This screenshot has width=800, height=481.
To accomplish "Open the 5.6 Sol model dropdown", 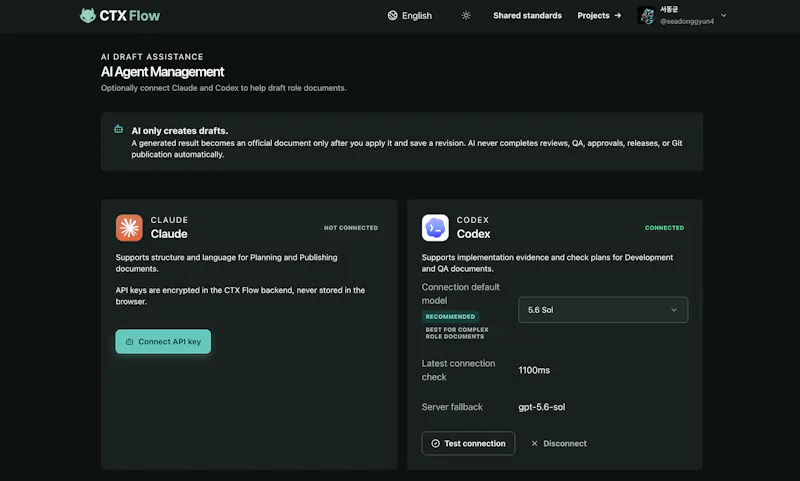I will click(603, 310).
